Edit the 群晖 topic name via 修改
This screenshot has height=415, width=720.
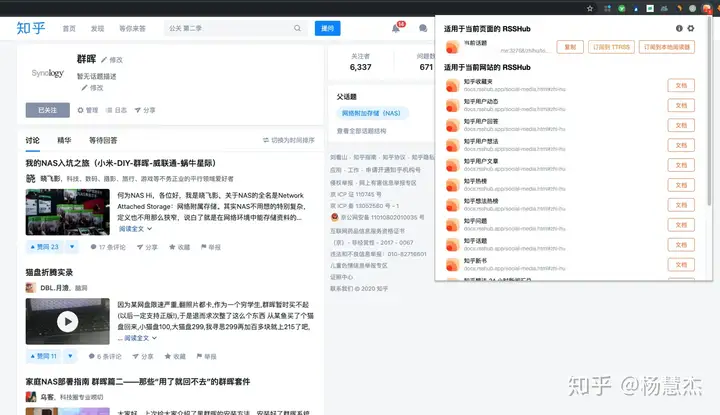112,60
